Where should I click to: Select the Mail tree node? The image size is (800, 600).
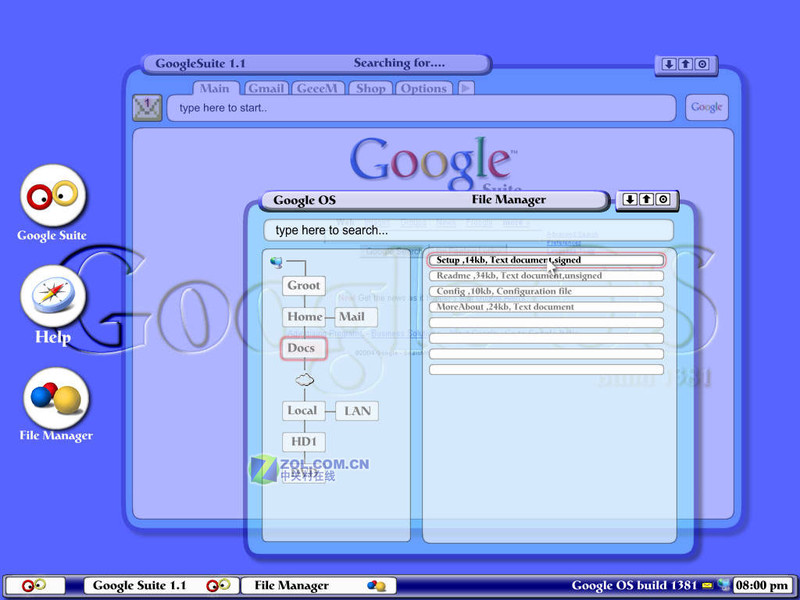pos(356,317)
